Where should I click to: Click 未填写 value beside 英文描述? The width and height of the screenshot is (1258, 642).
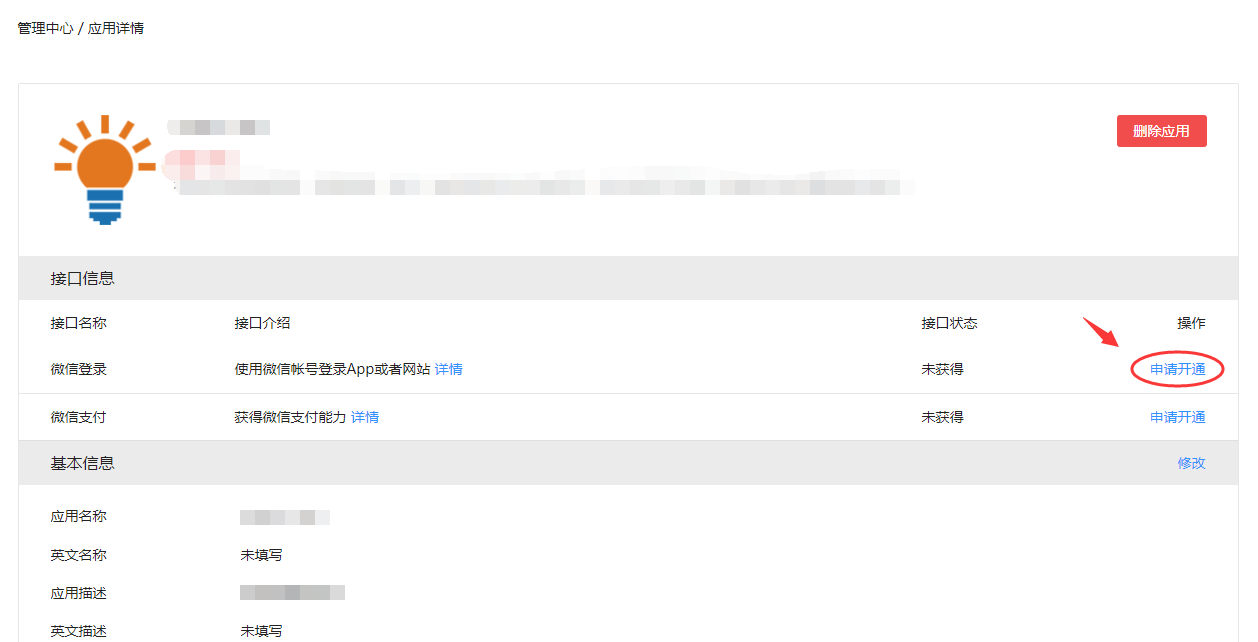[261, 631]
